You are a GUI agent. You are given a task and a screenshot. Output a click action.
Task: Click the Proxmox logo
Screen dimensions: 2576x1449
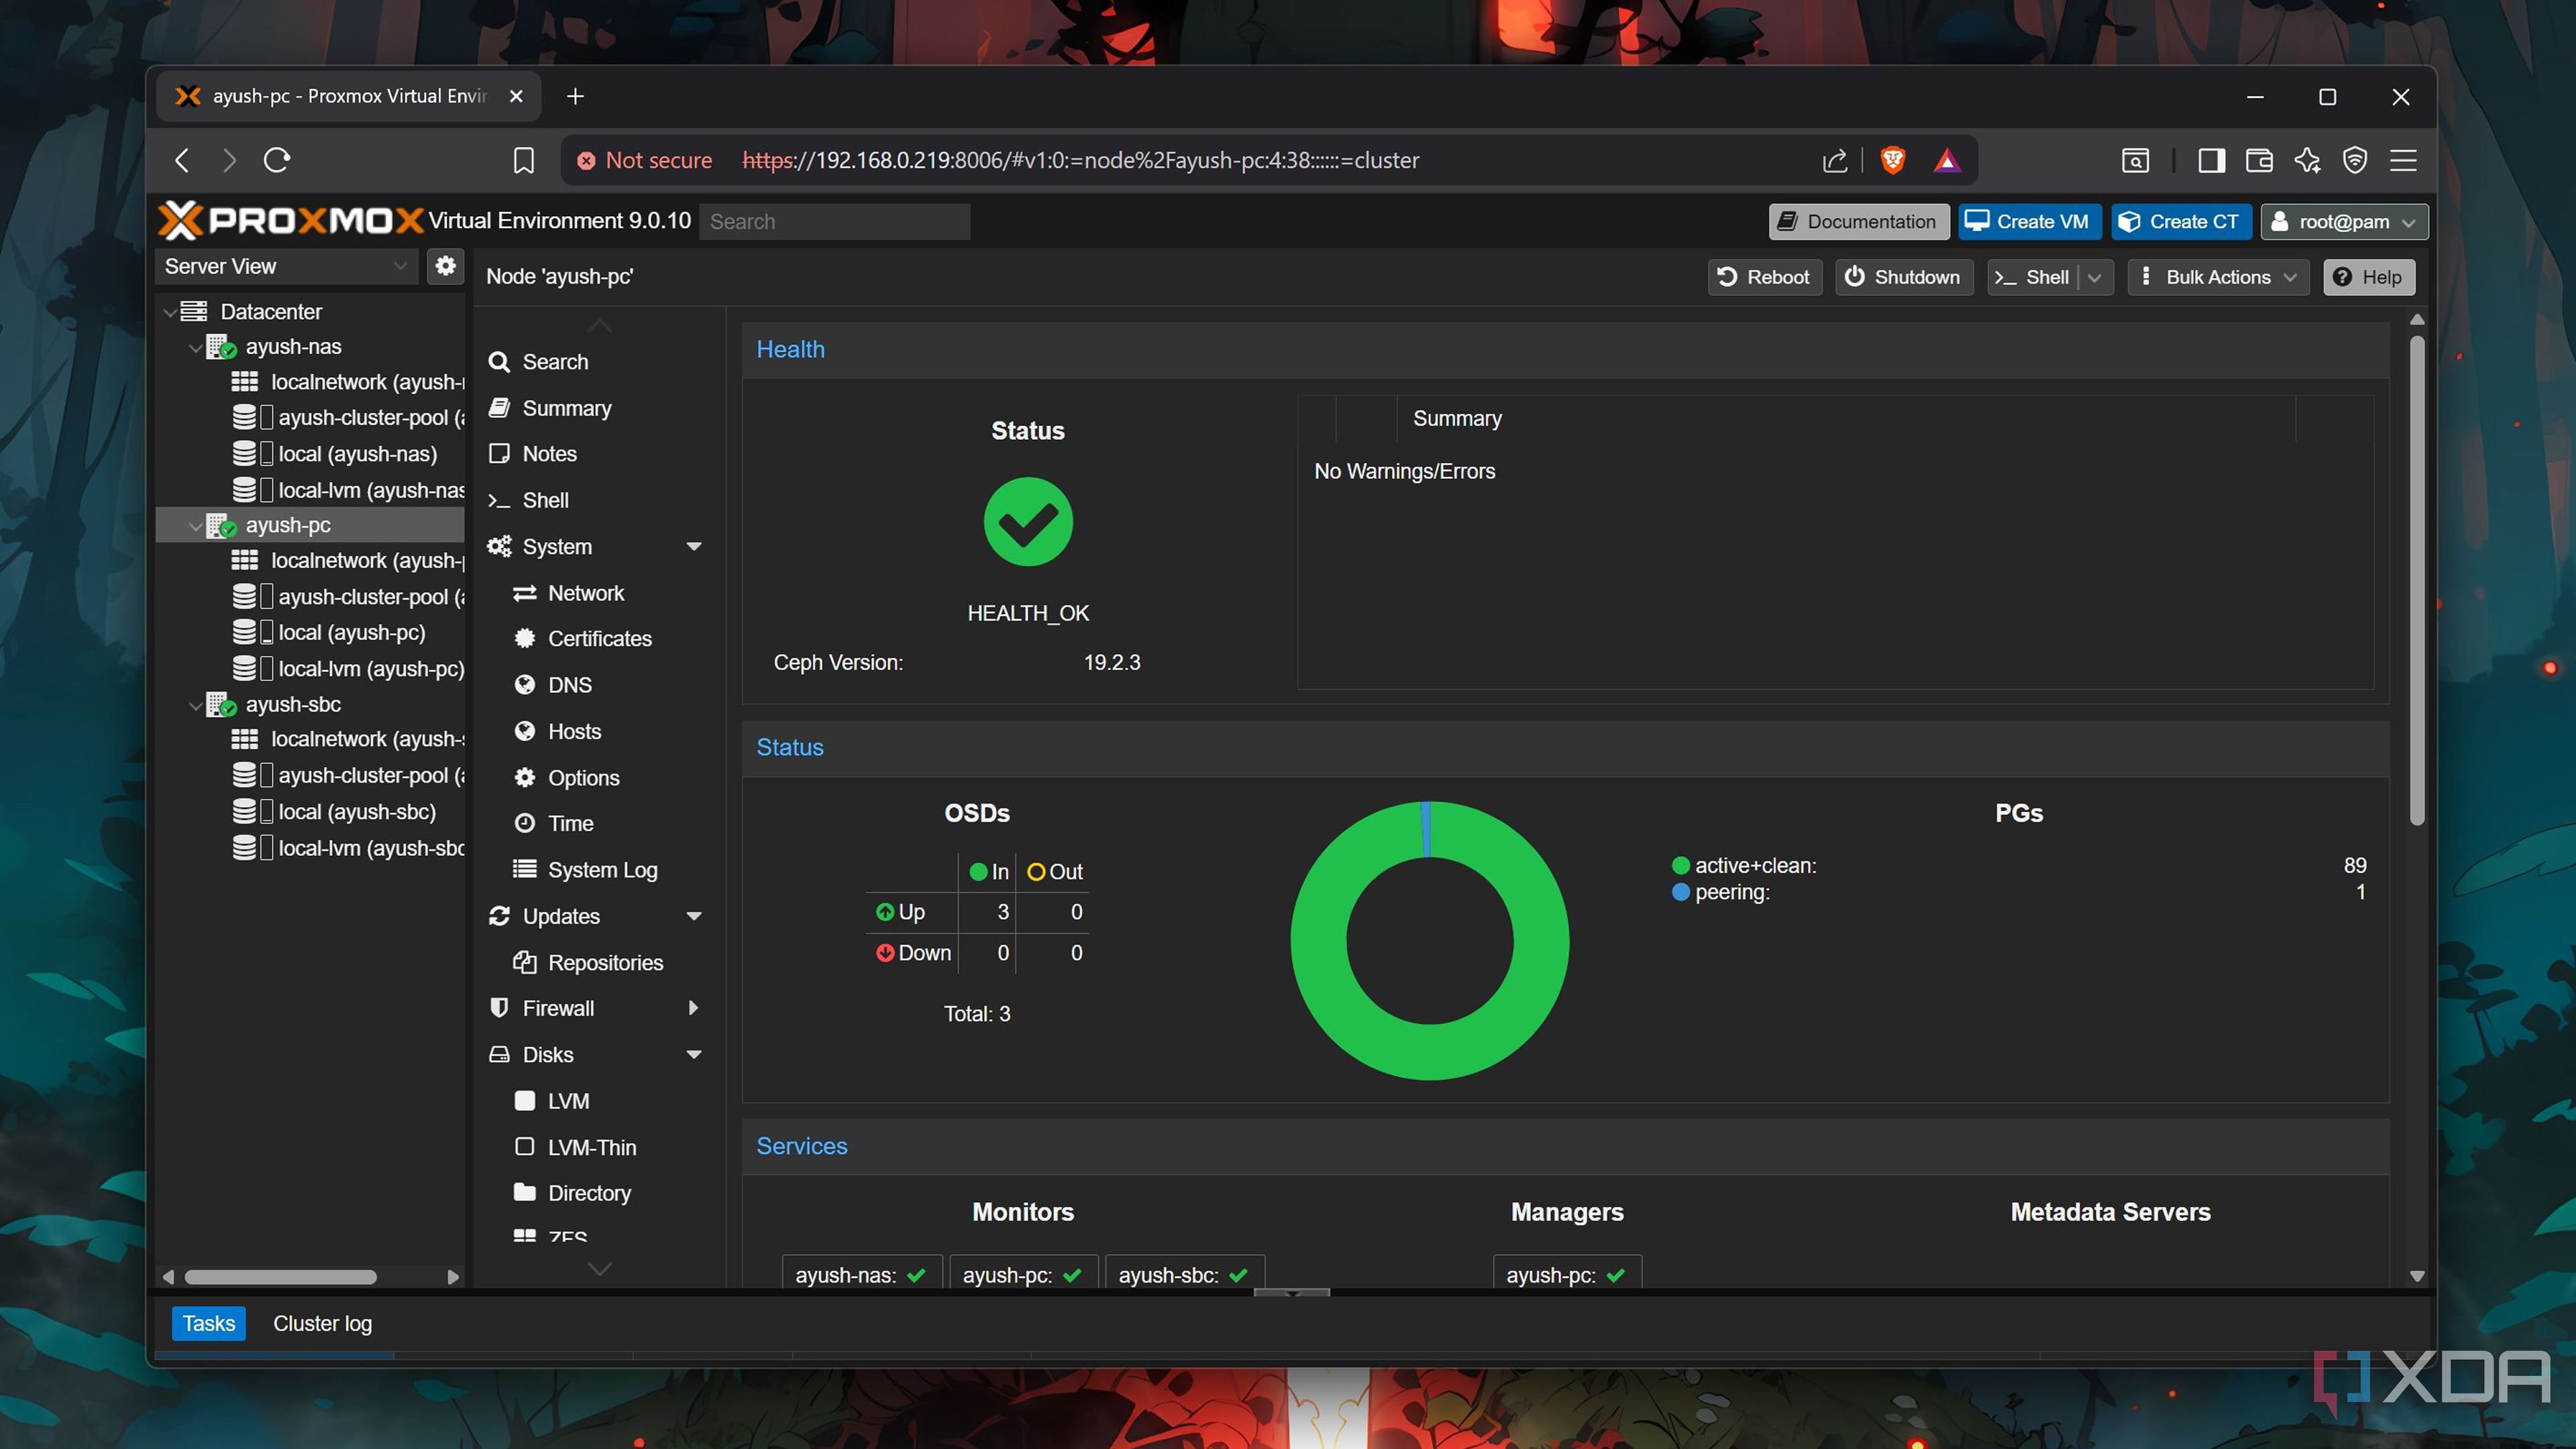click(291, 221)
